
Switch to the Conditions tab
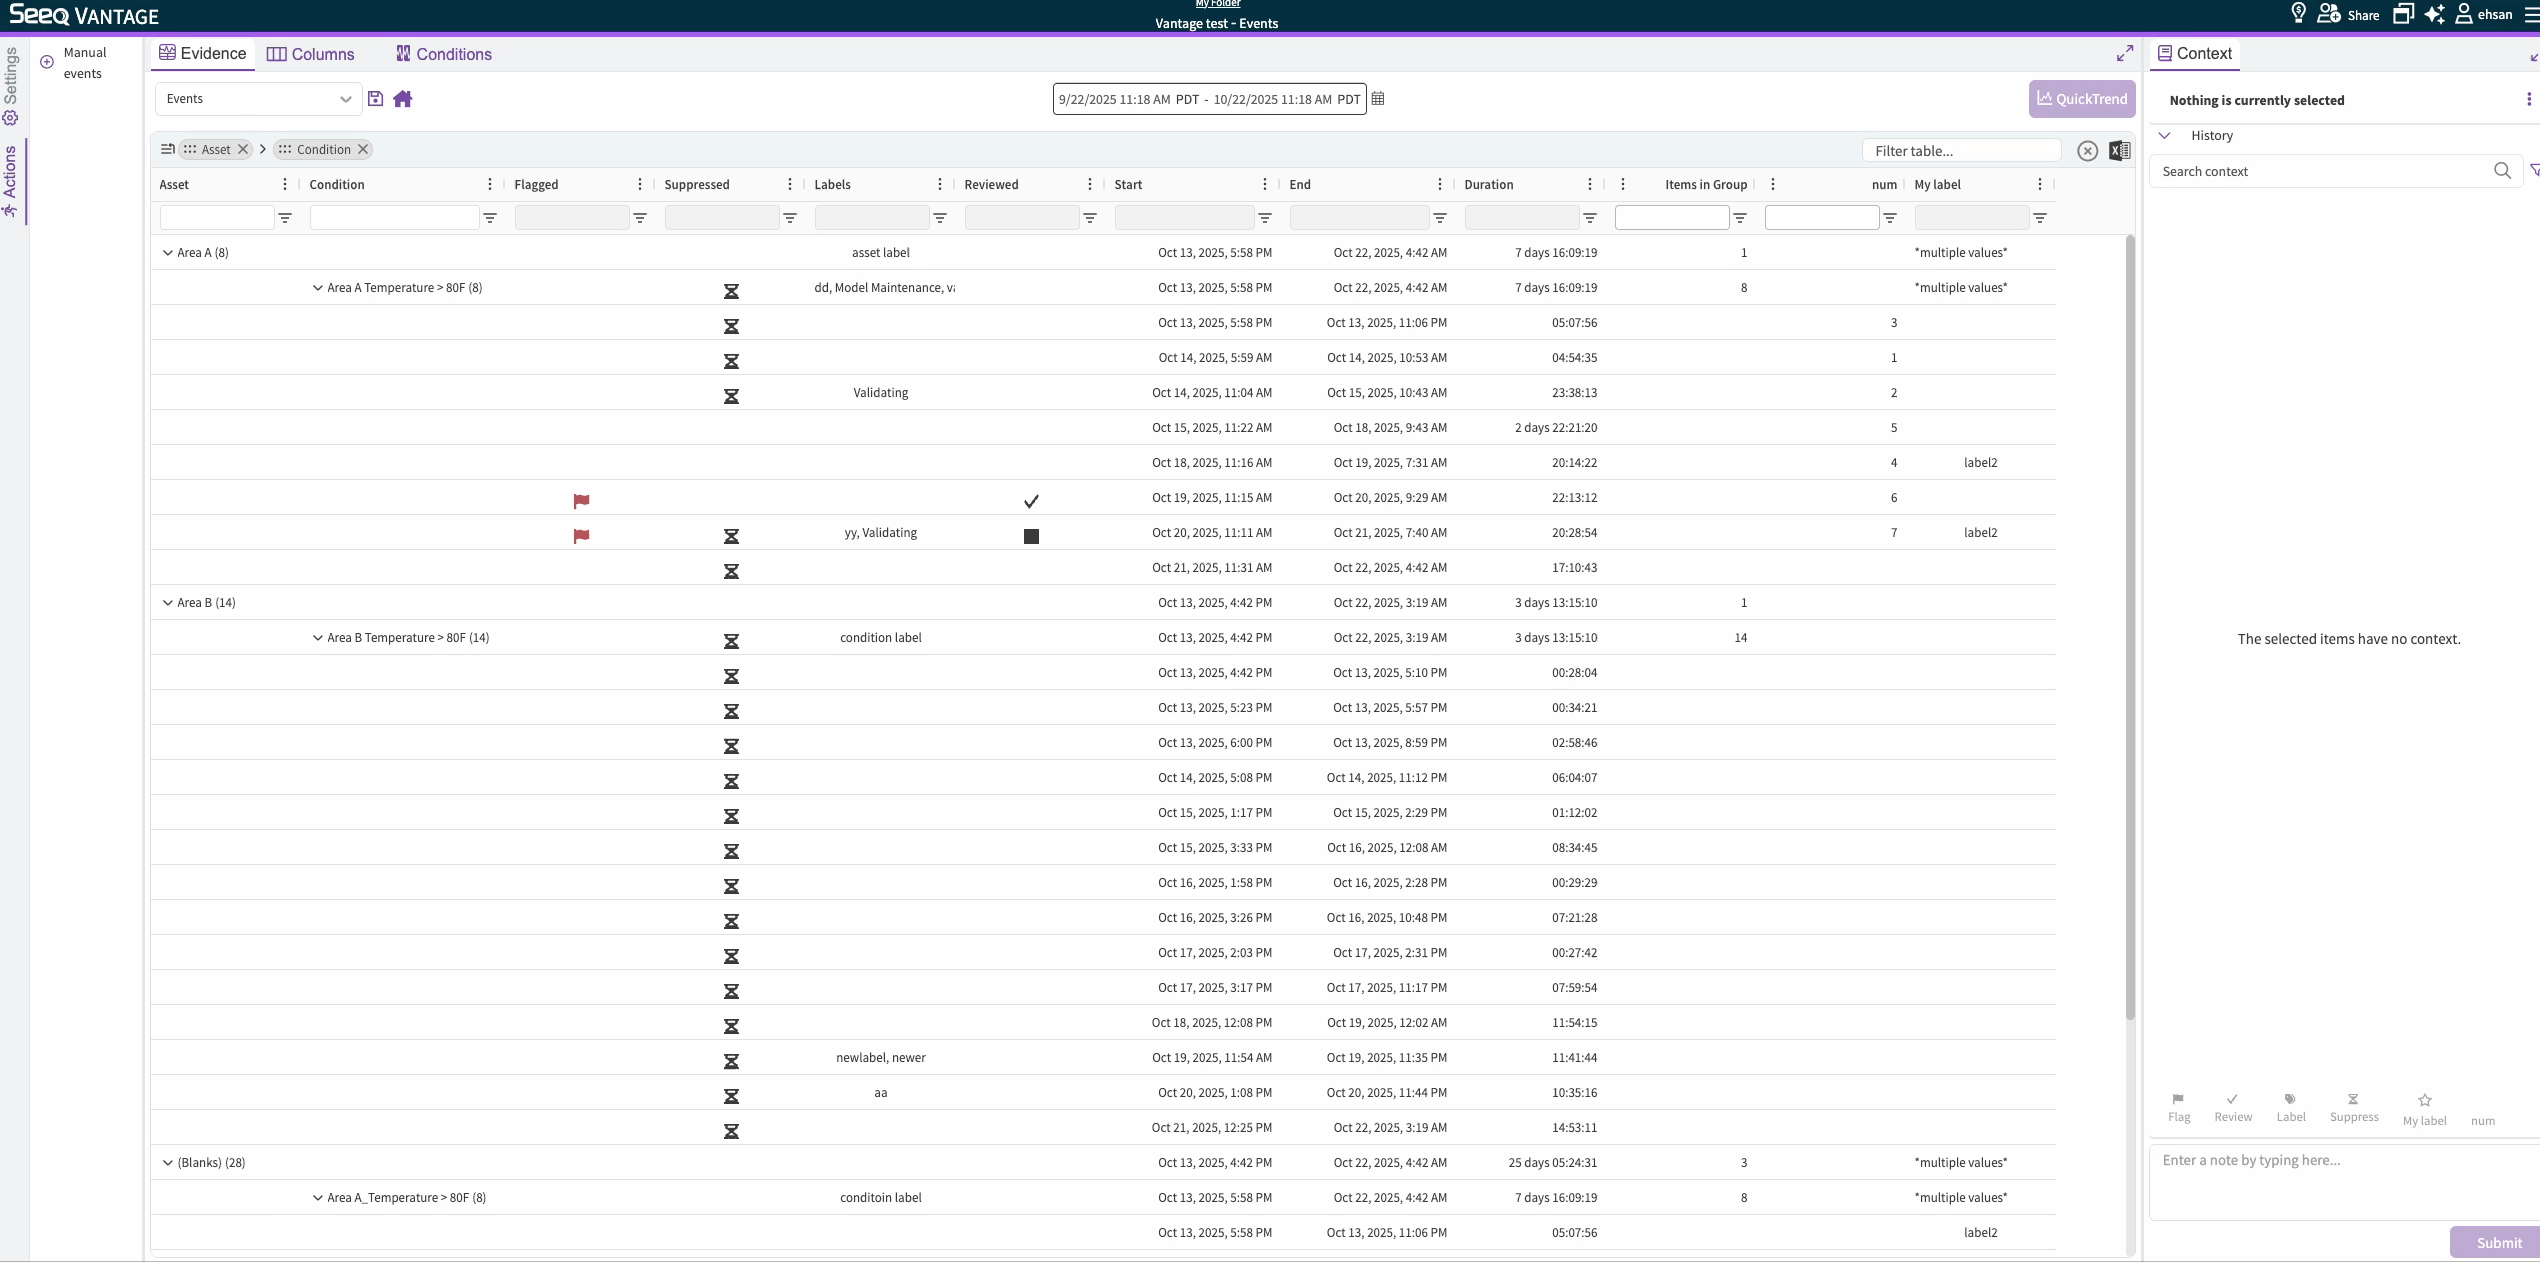(444, 54)
